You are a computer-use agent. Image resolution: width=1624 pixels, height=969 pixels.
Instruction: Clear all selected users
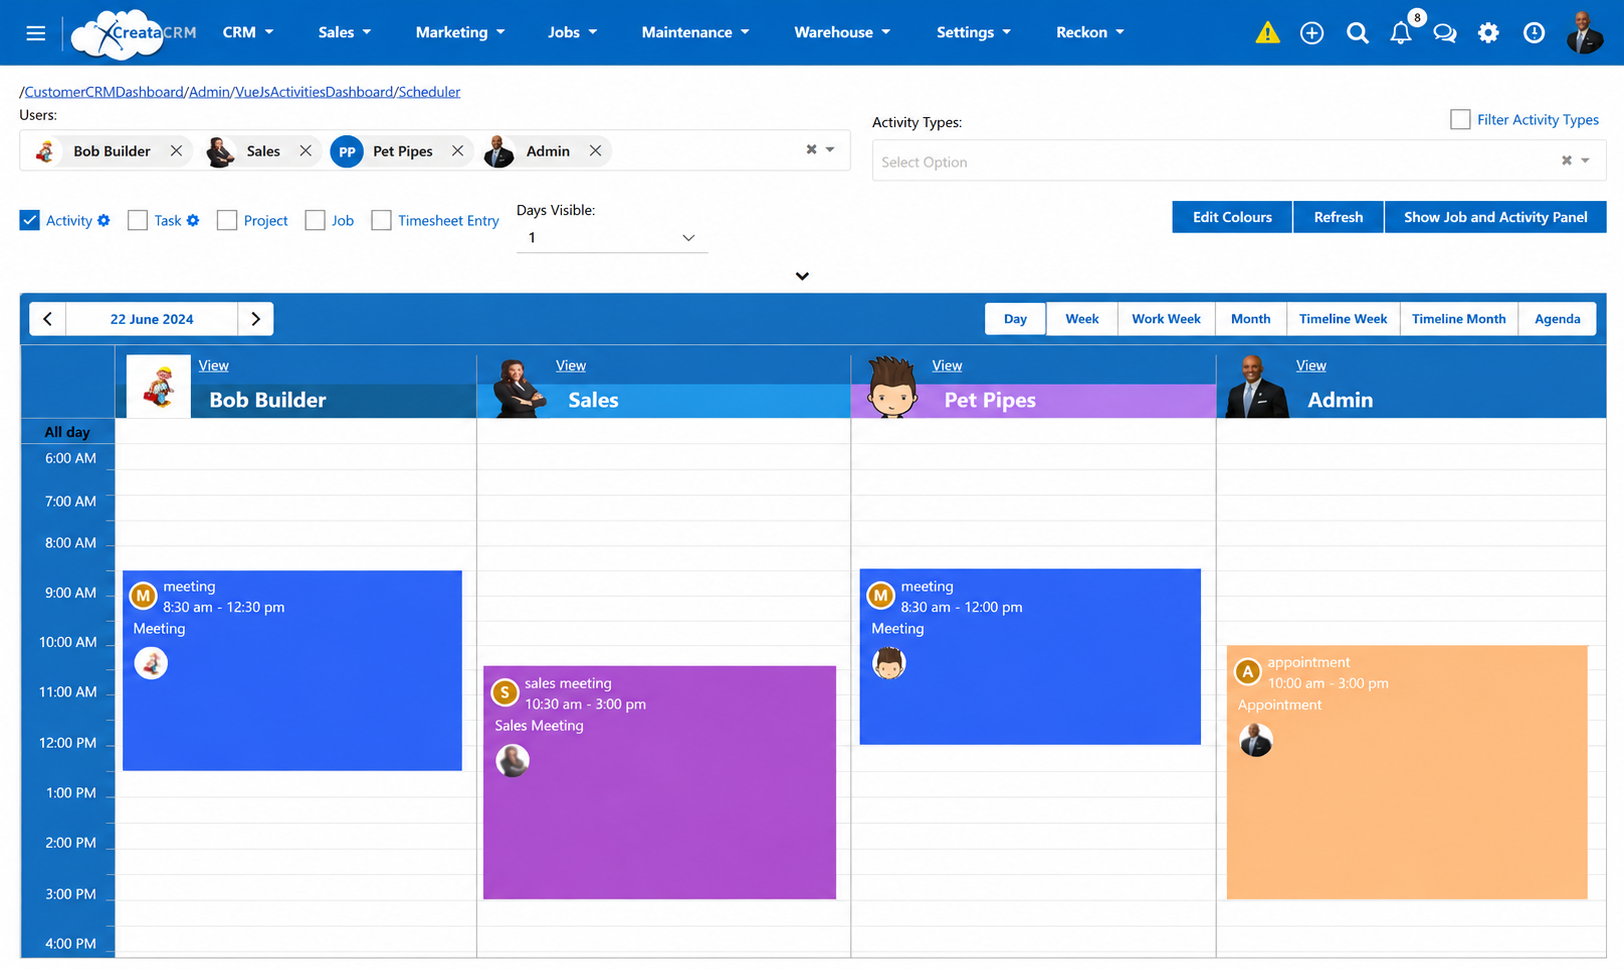pos(811,149)
